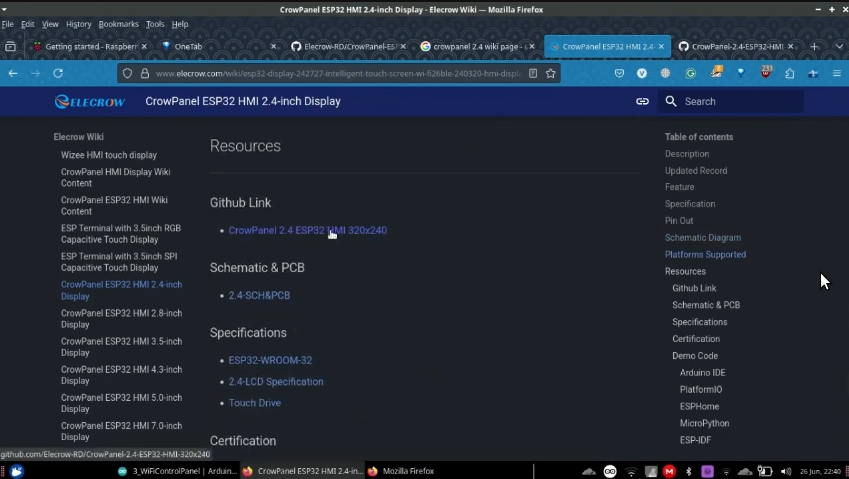Open the Tools menu

155,24
